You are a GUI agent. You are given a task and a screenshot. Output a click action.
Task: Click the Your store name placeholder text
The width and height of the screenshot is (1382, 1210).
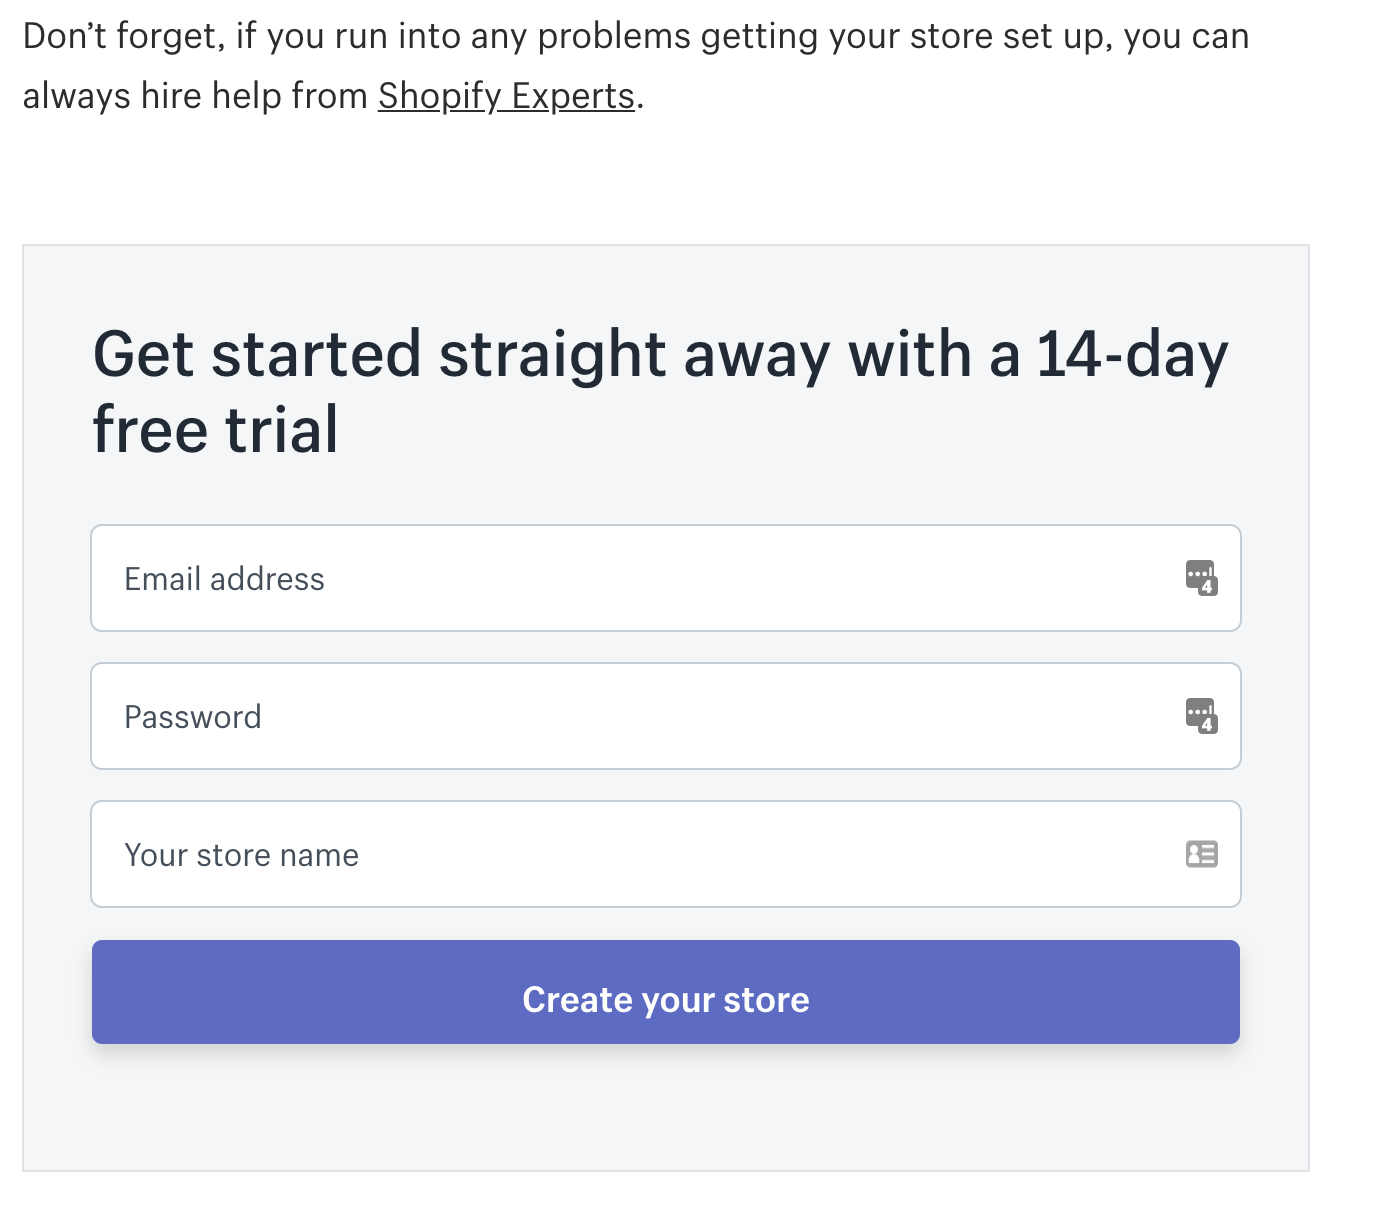[241, 855]
